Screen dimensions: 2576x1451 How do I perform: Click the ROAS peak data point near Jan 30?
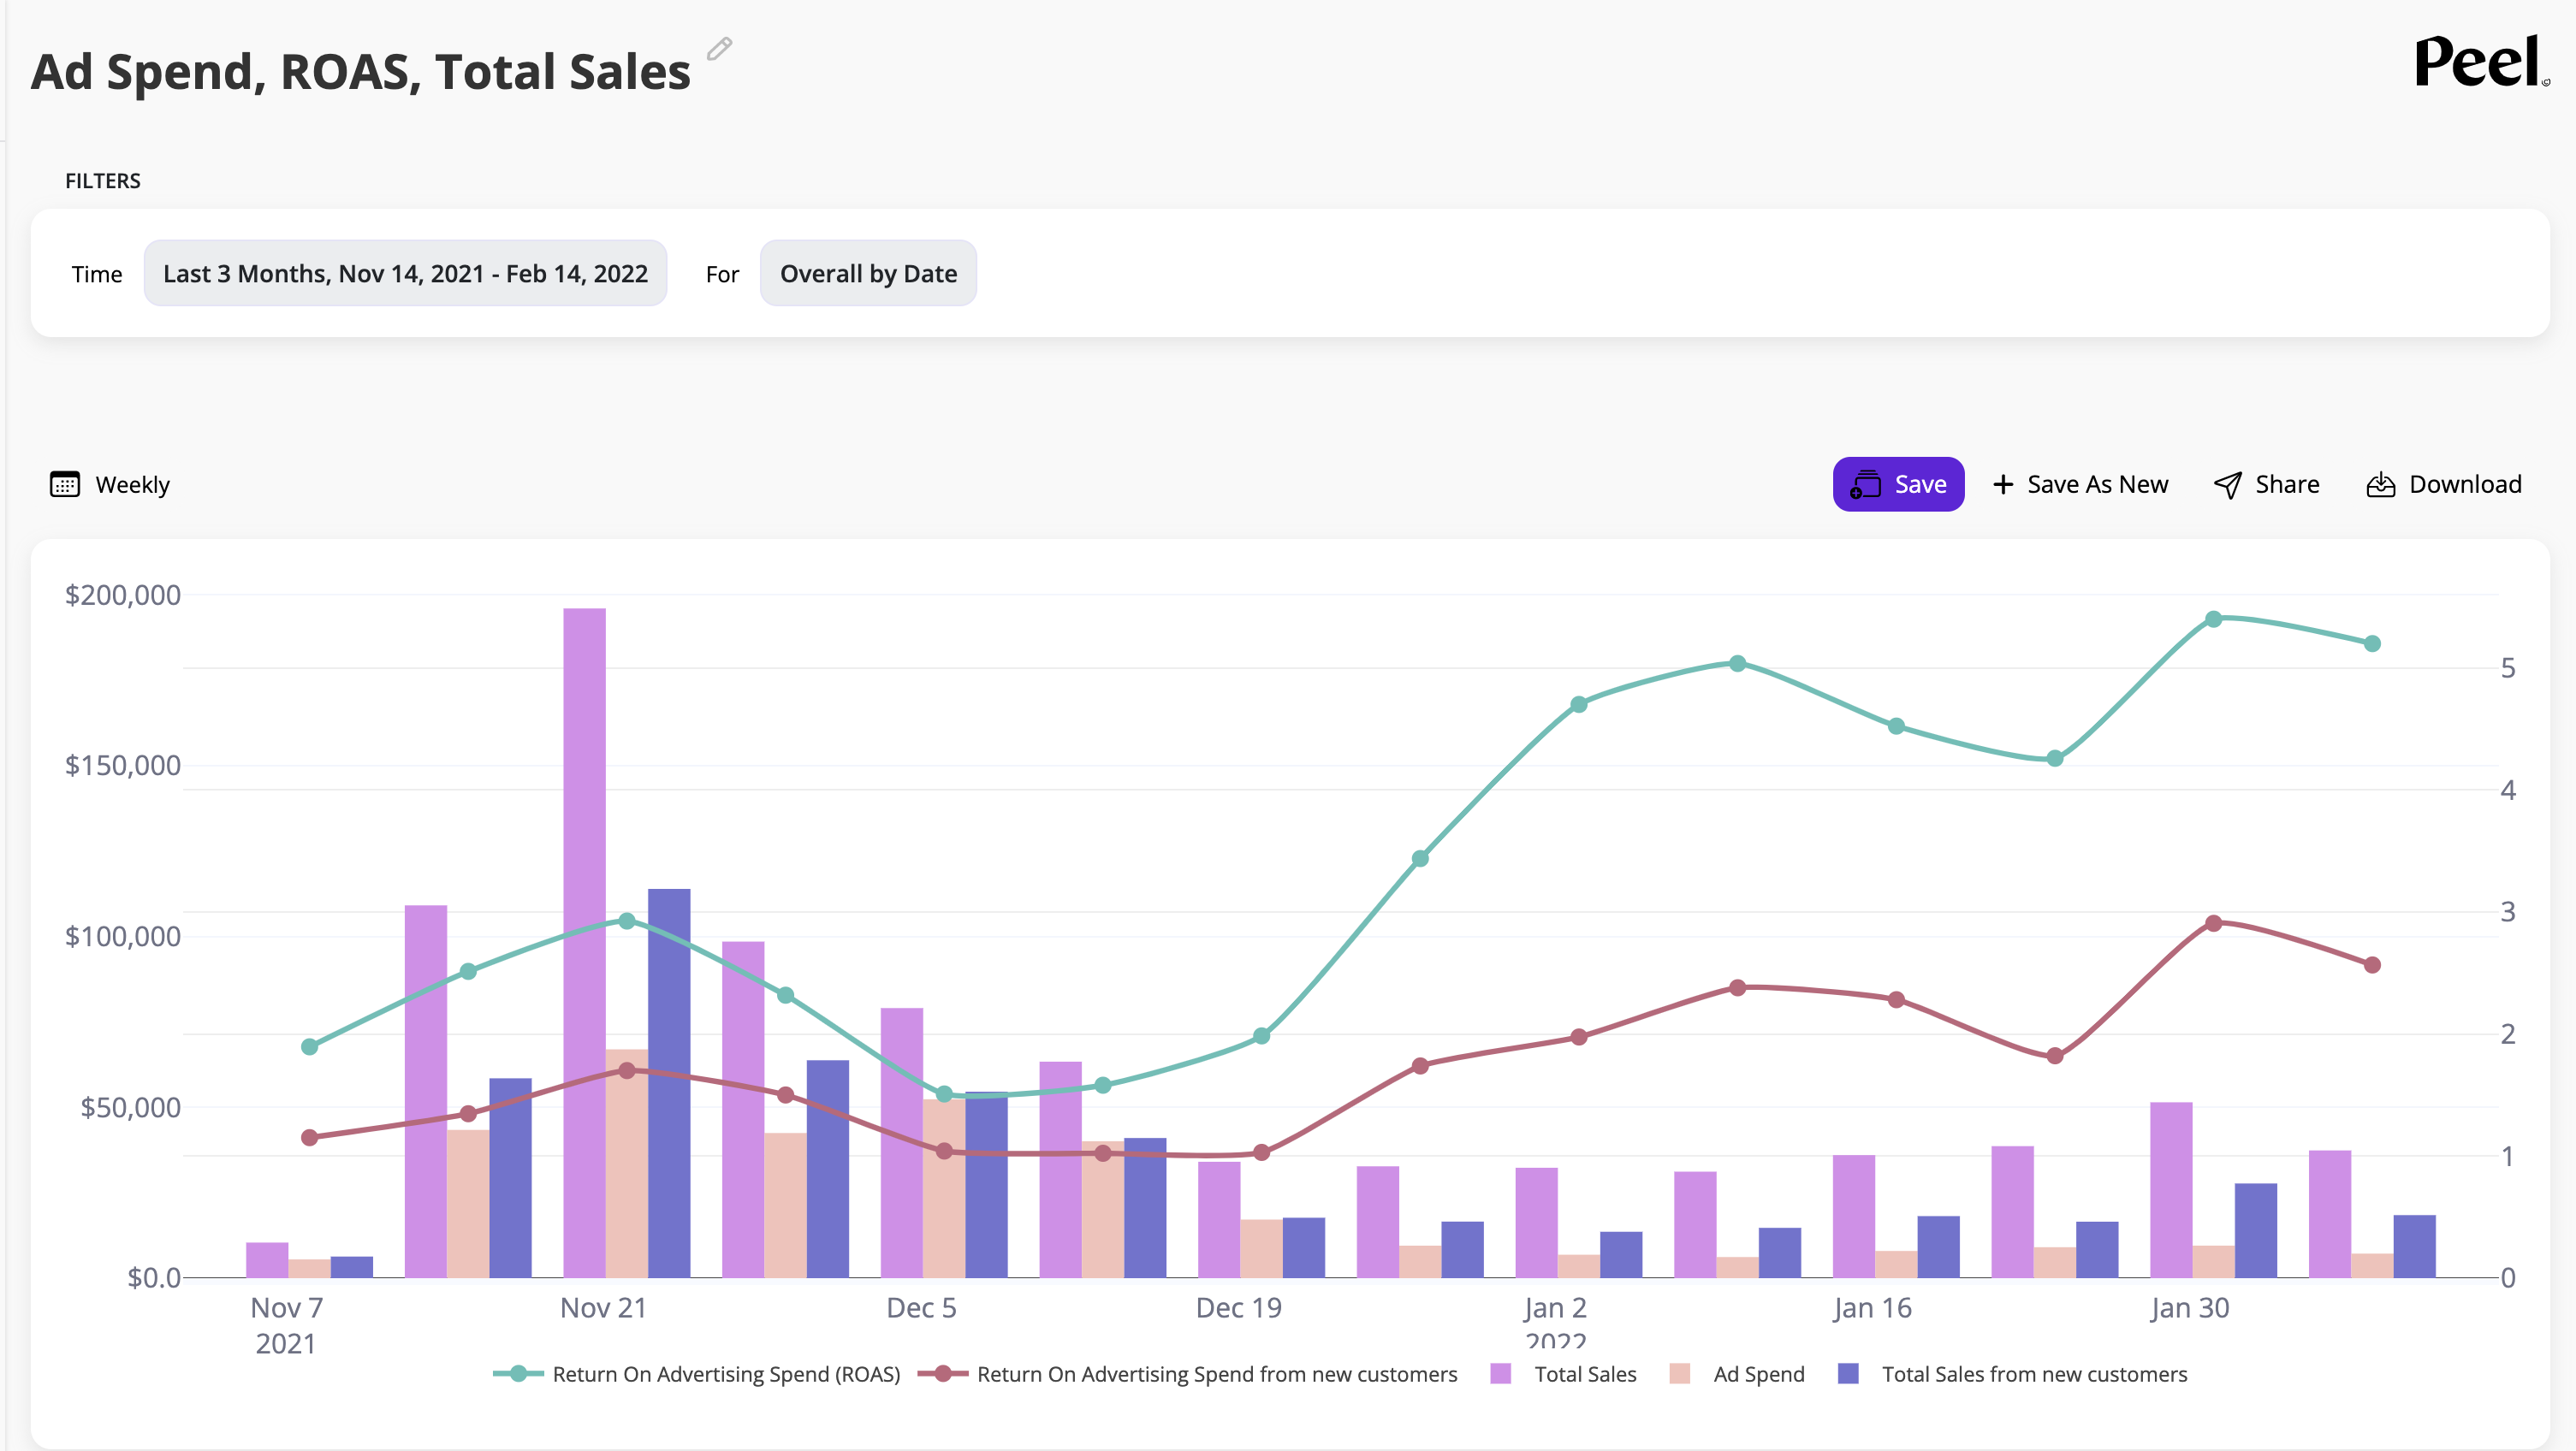coord(2213,619)
